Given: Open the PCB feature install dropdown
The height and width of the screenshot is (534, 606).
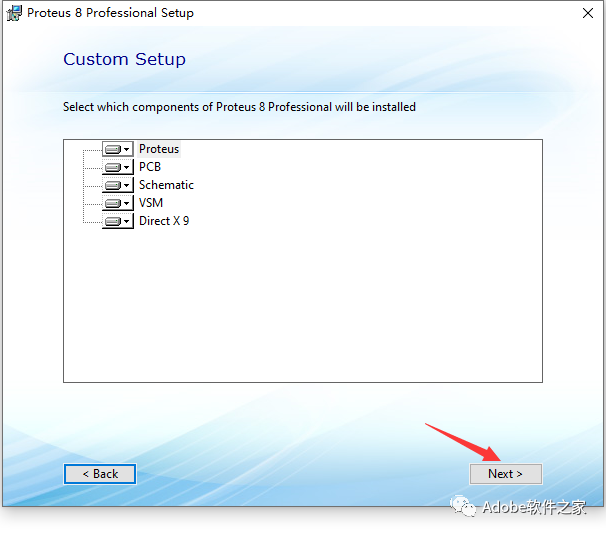Looking at the screenshot, I should coord(118,167).
